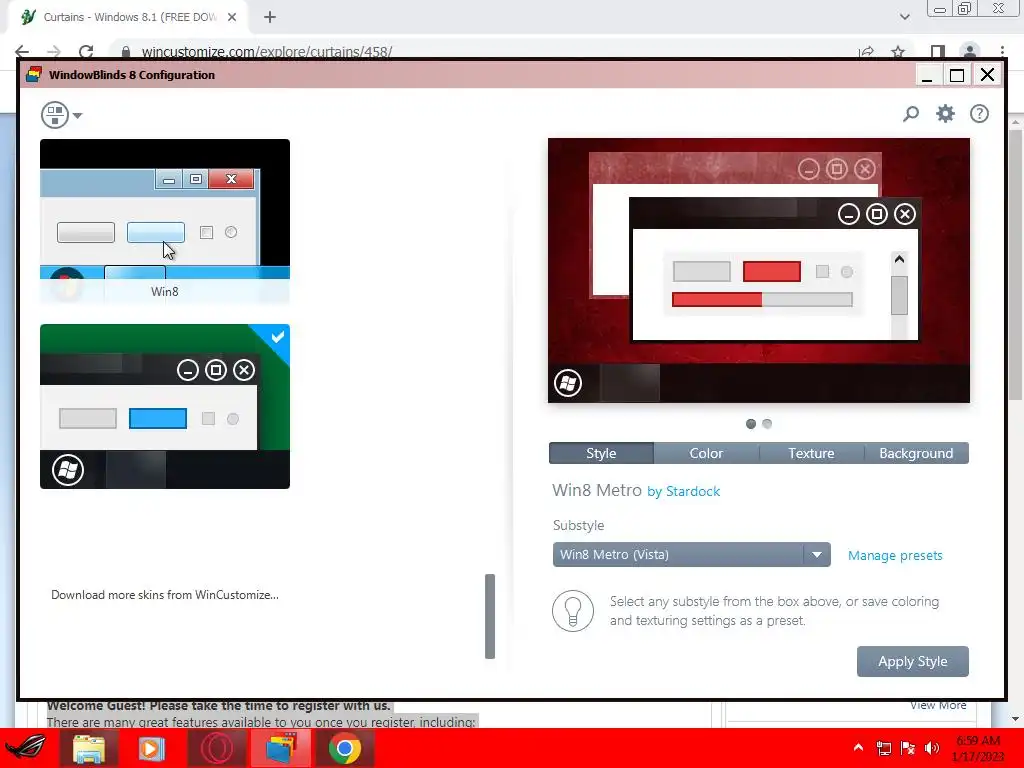Click the skin list vertical scrollbar
Image resolution: width=1024 pixels, height=768 pixels.
tap(490, 616)
